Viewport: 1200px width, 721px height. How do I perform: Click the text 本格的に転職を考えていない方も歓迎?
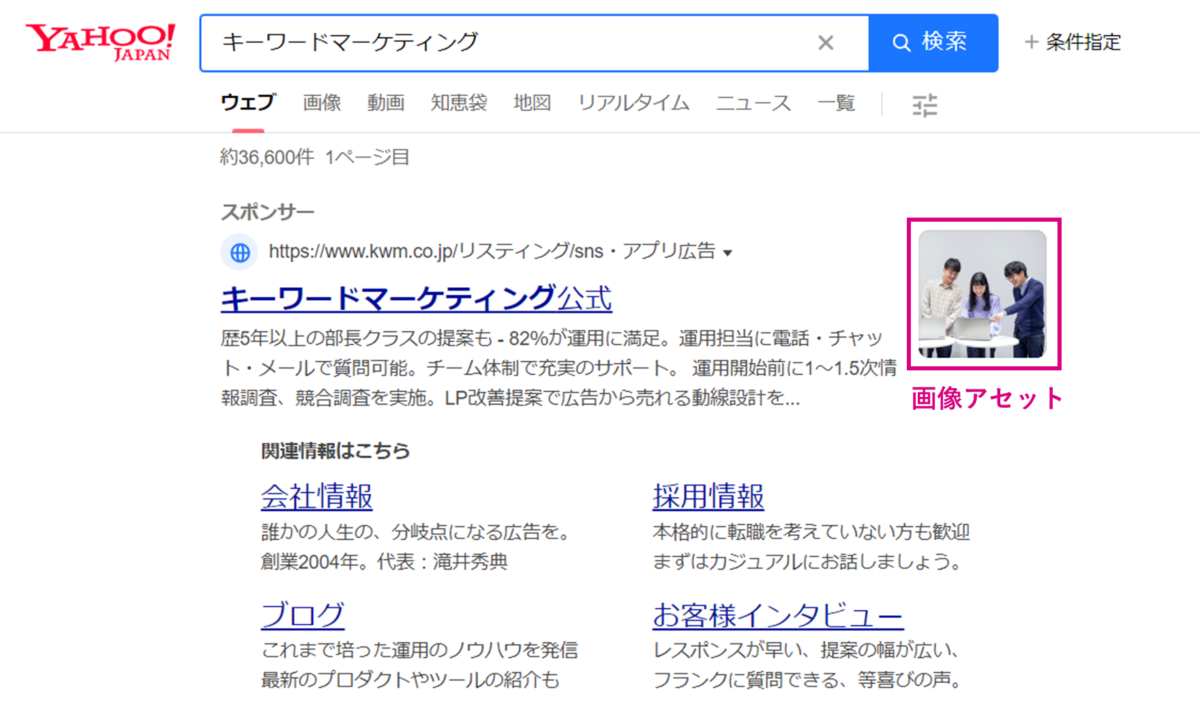point(812,531)
